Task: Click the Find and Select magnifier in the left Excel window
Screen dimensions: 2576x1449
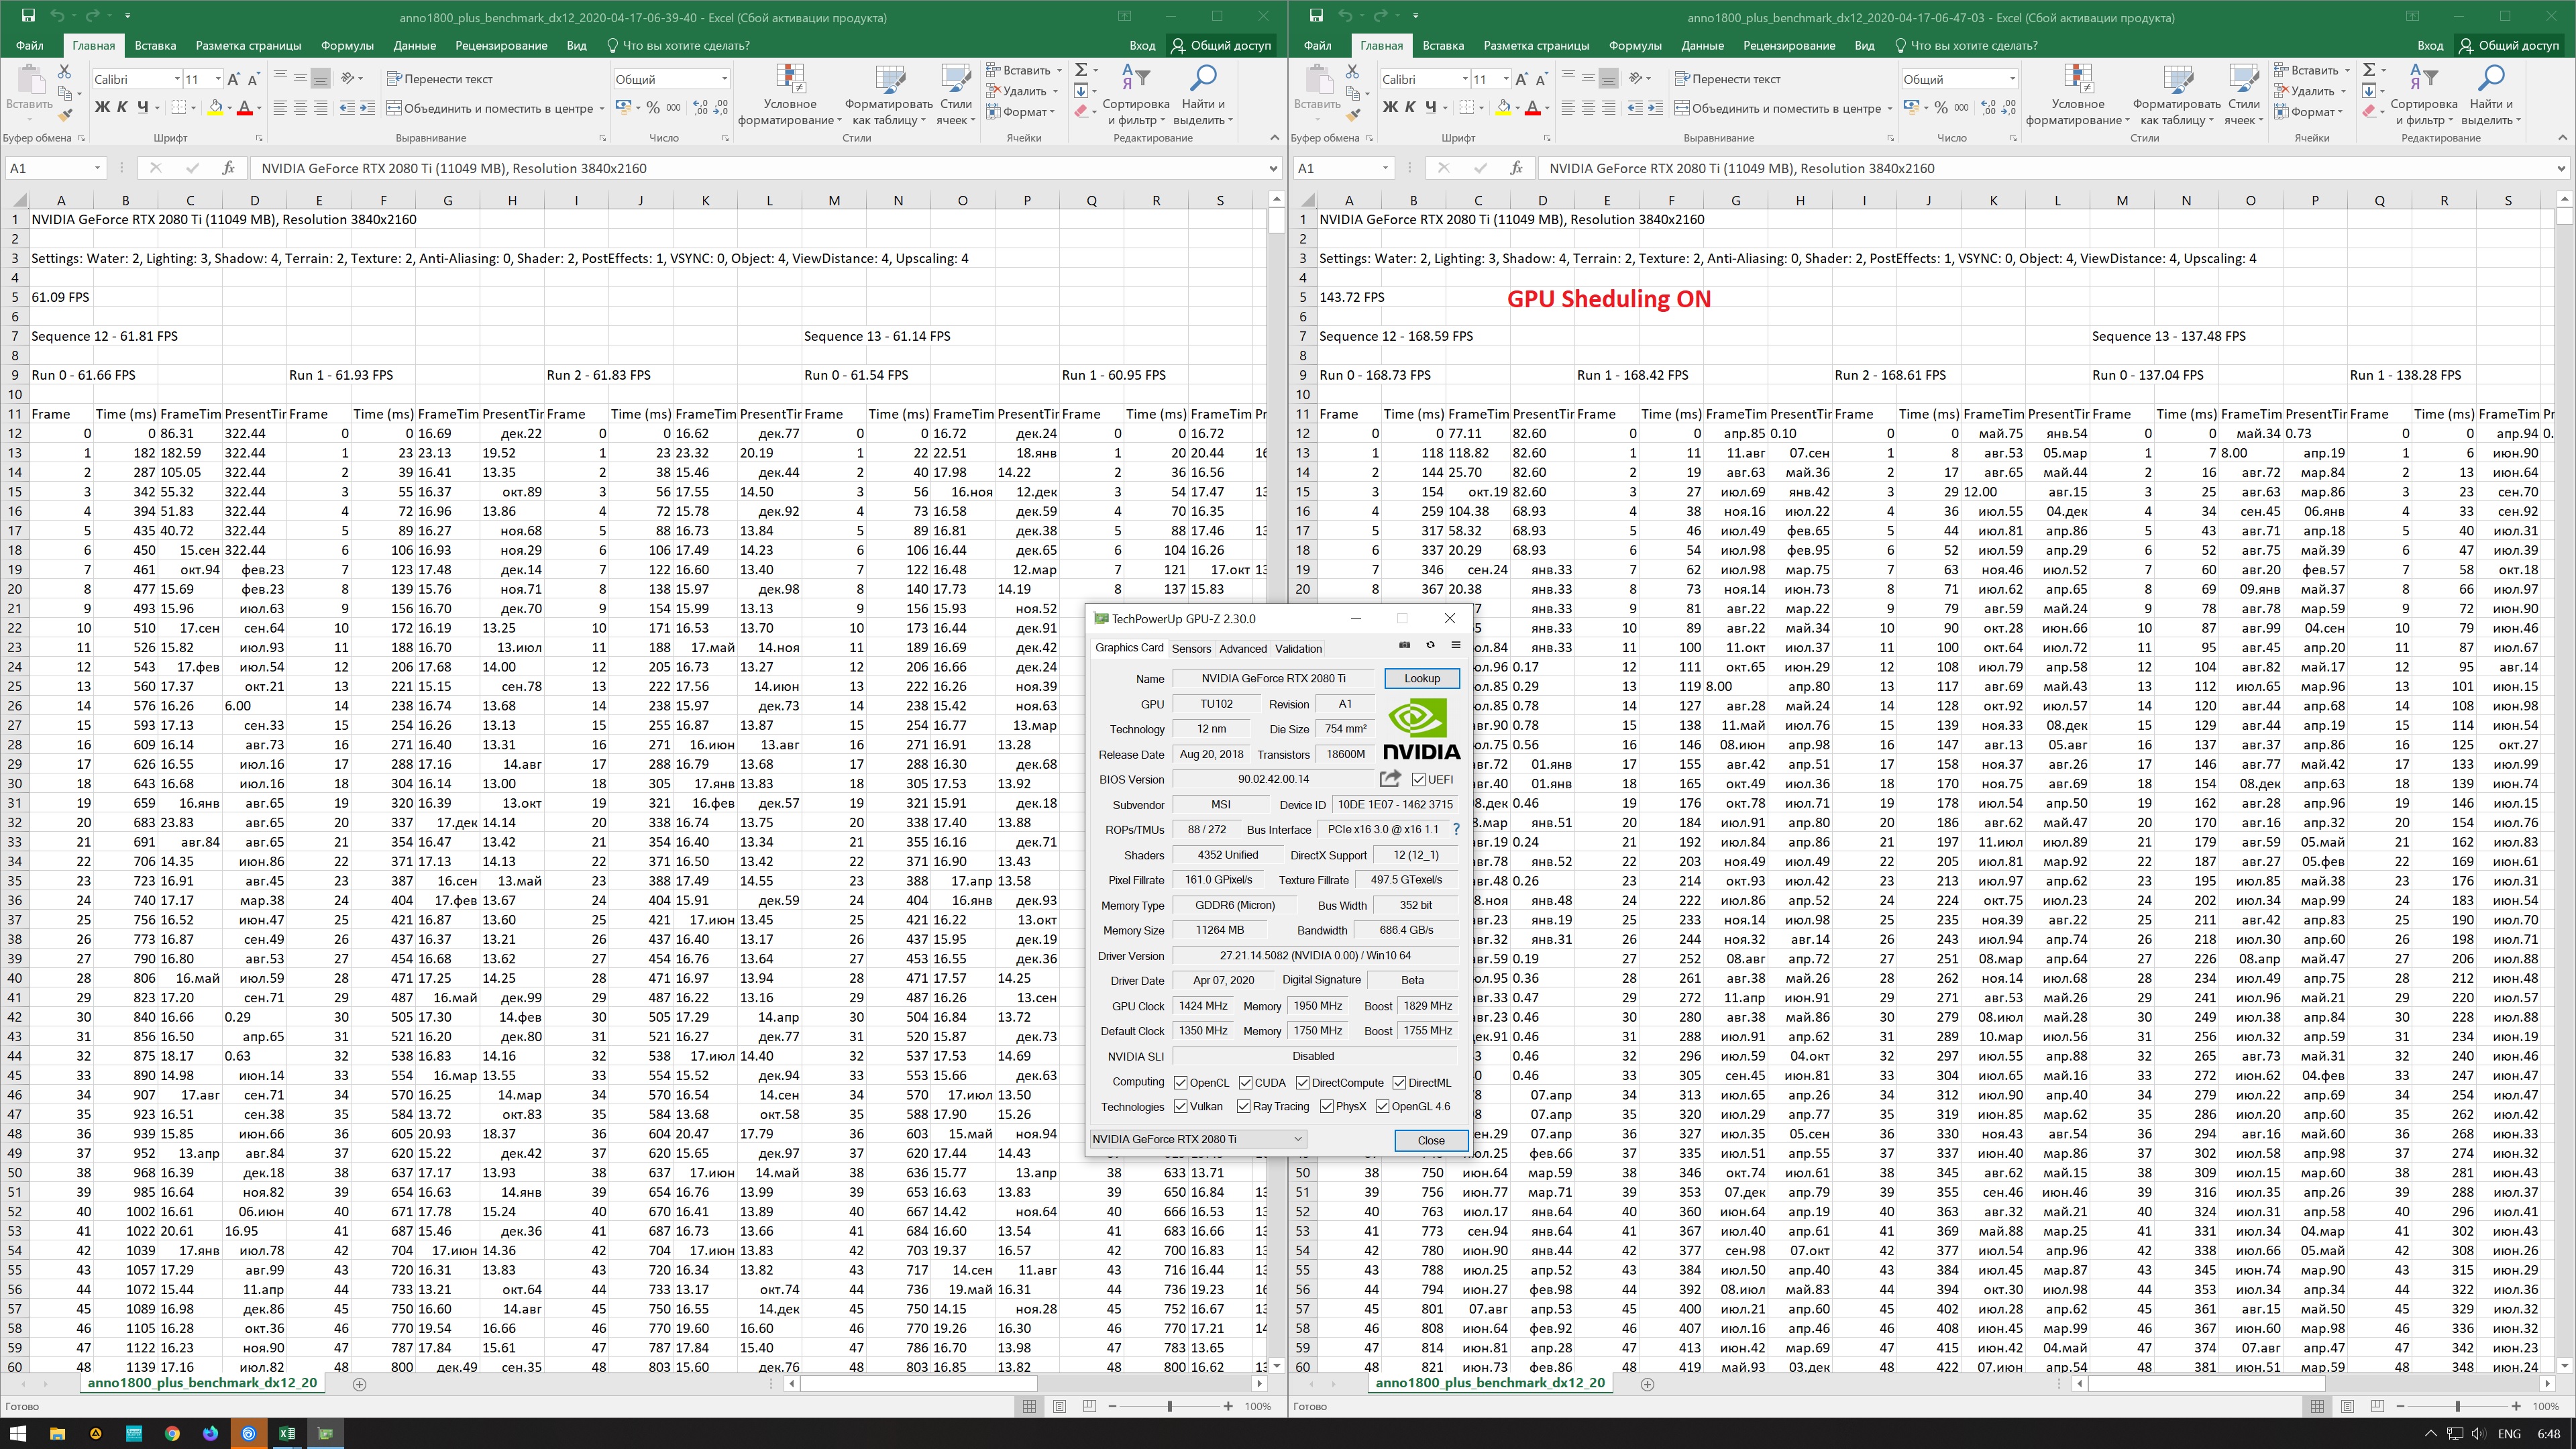Action: click(1204, 78)
